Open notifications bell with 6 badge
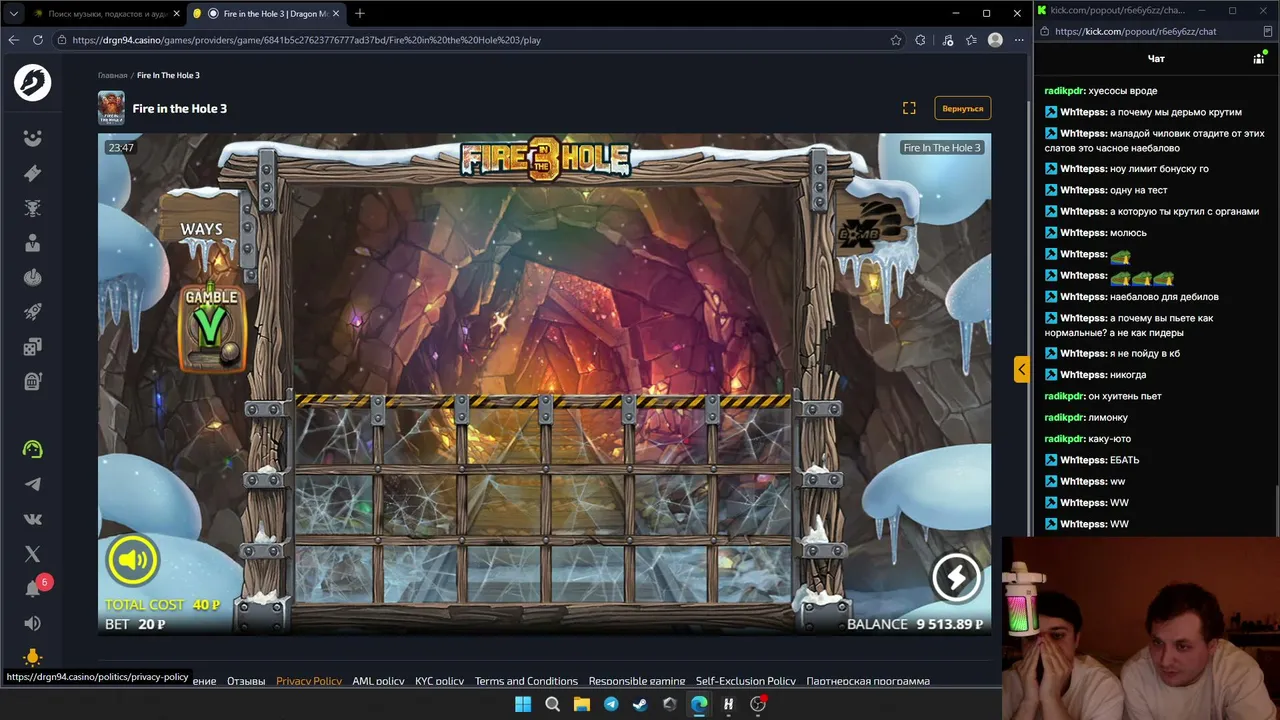1280x720 pixels. click(x=34, y=587)
